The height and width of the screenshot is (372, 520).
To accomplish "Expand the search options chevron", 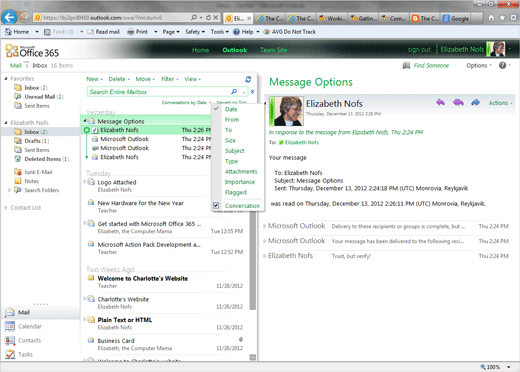I will (x=253, y=92).
